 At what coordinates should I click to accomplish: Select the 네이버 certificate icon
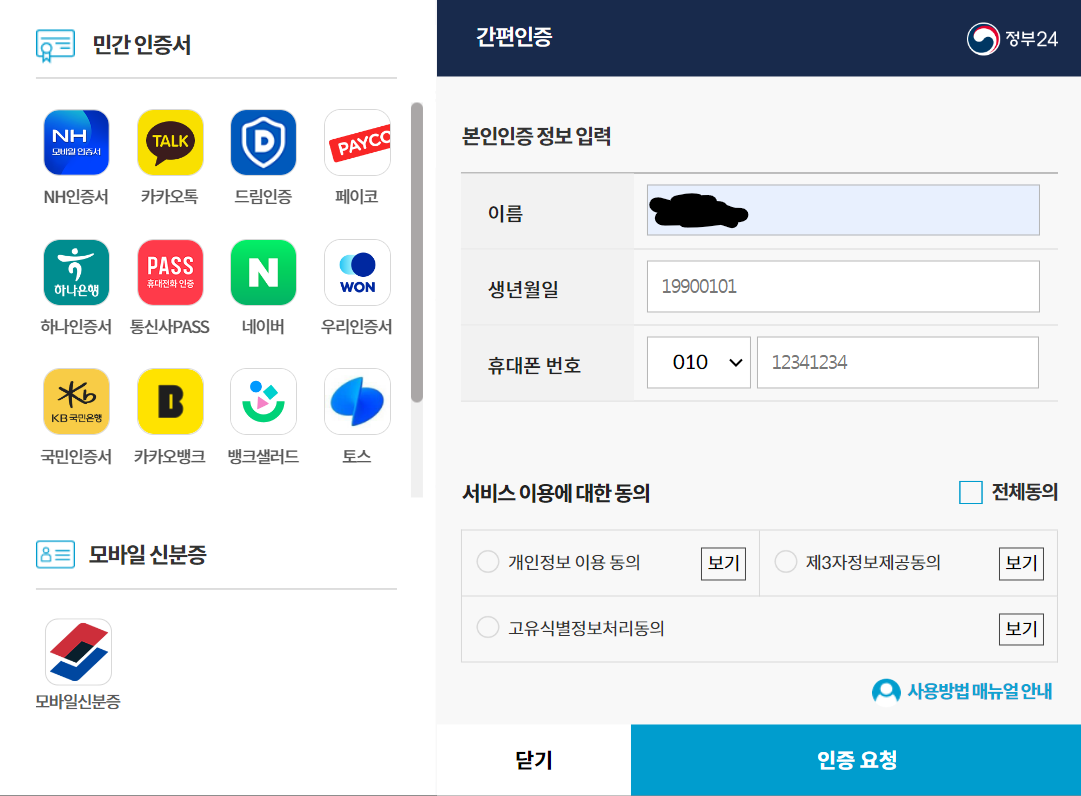click(263, 271)
